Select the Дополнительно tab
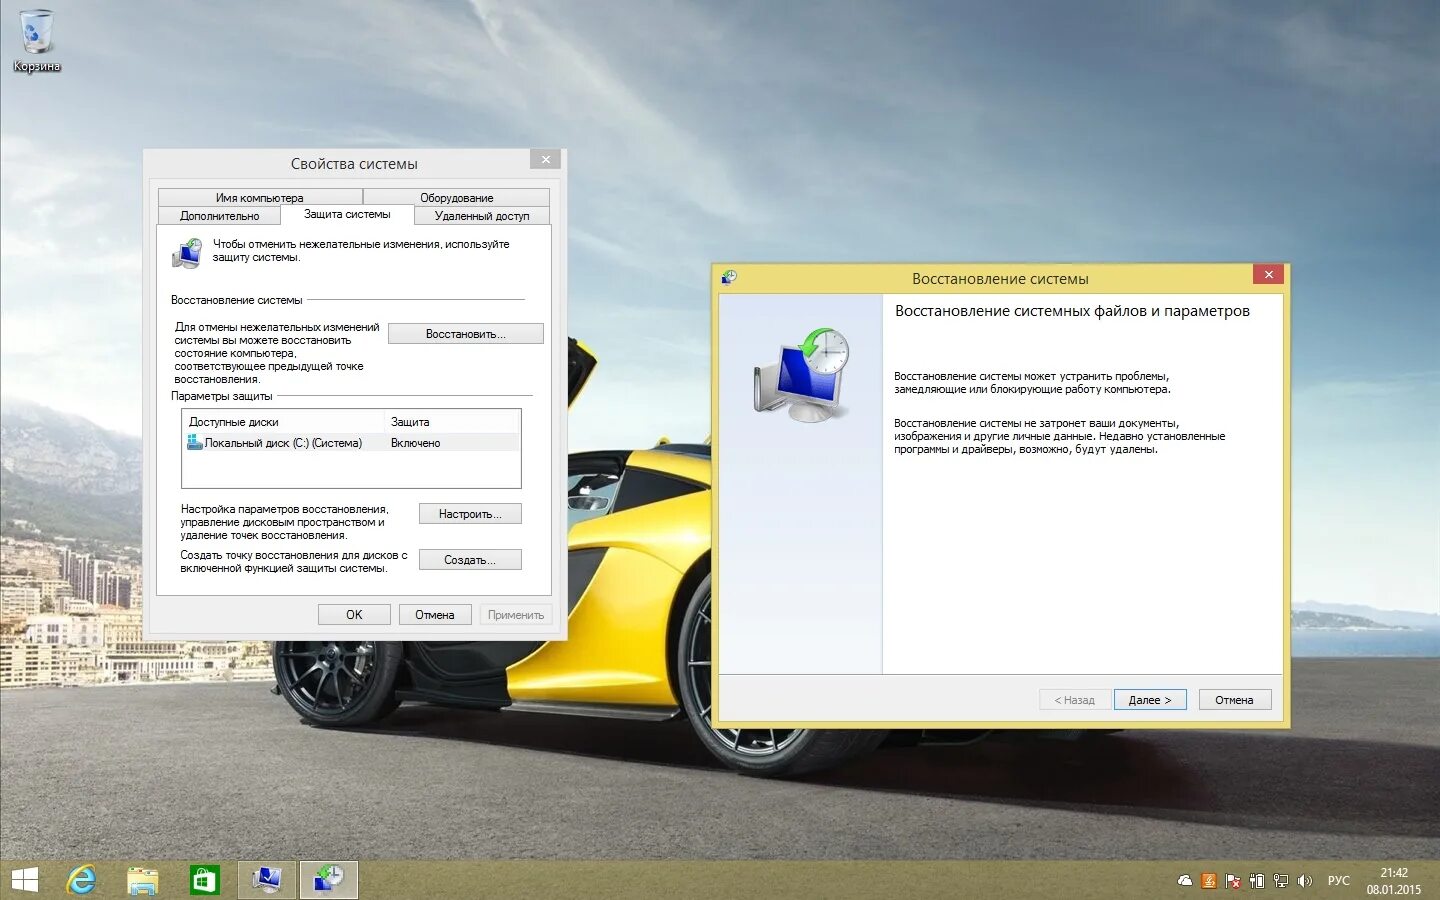 (220, 215)
